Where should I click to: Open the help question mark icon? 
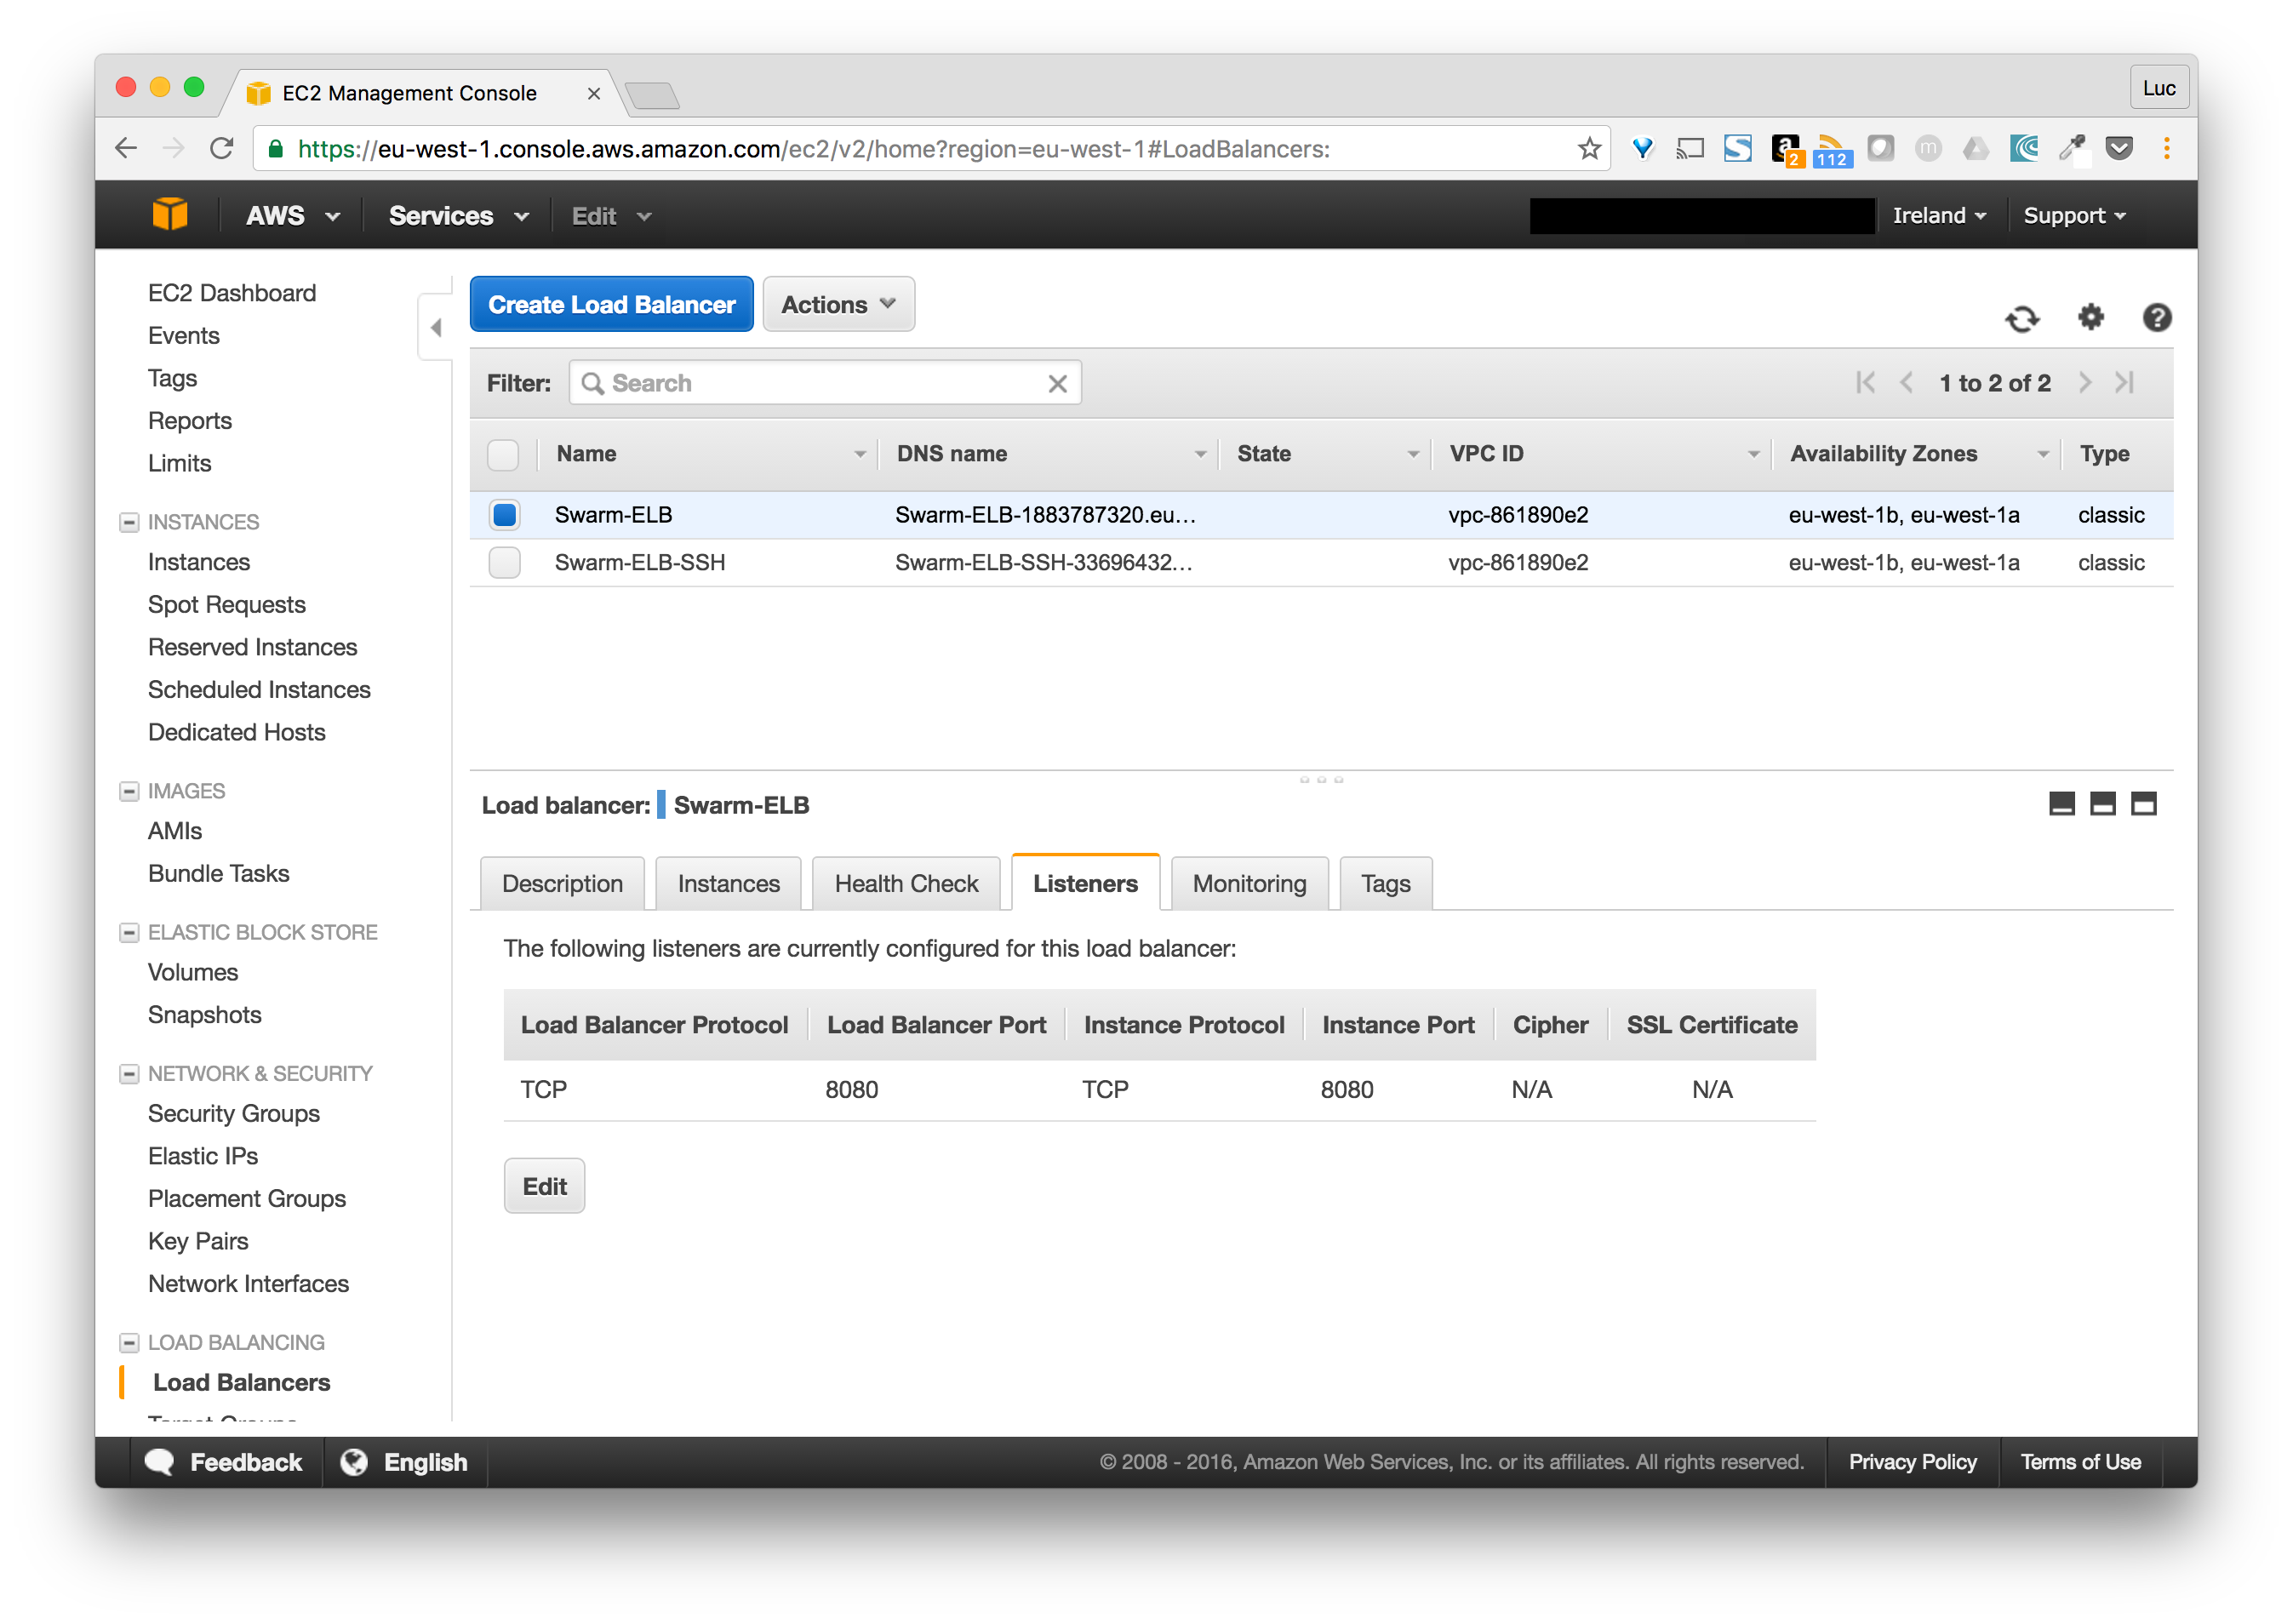pos(2156,317)
